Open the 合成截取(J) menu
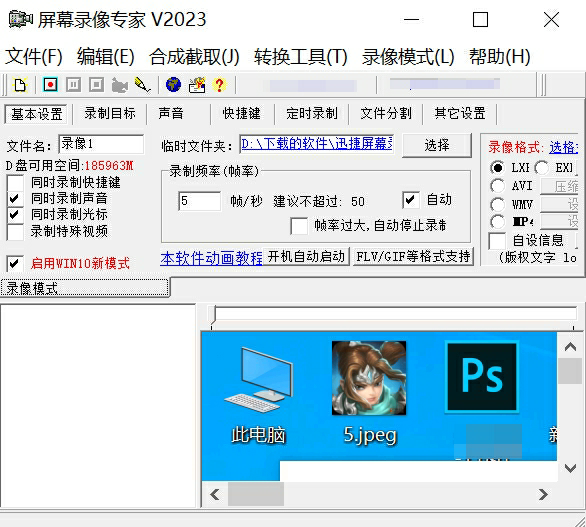Viewport: 586px width, 527px height. coord(194,57)
